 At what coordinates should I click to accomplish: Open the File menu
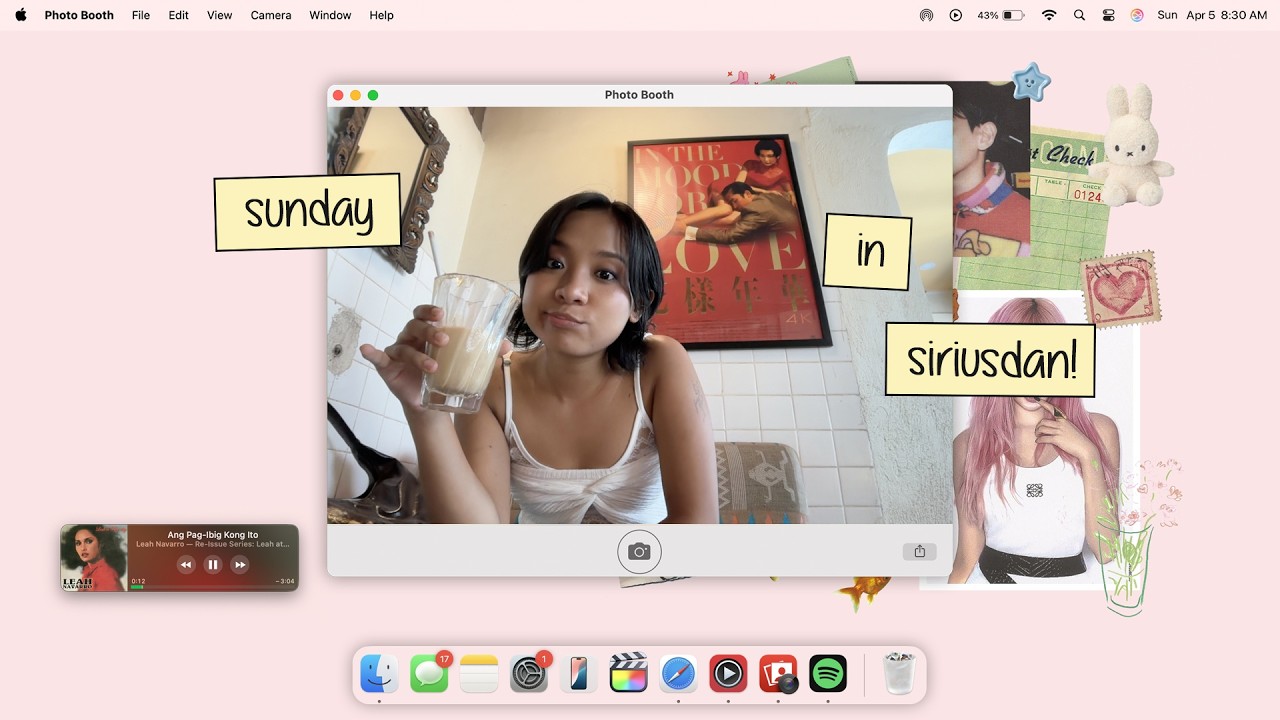pos(141,15)
